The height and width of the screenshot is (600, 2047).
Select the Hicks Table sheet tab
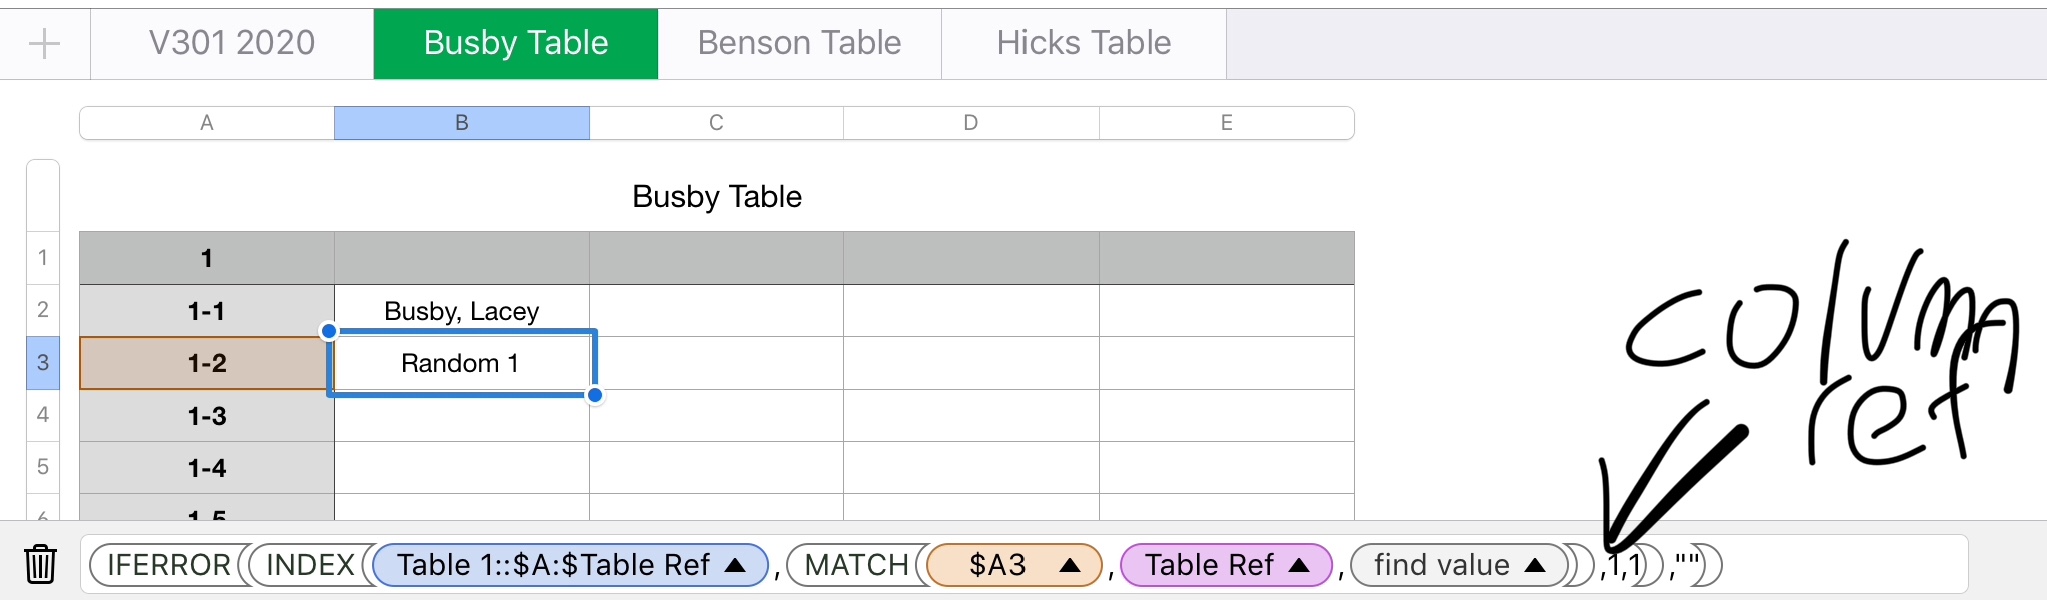coord(1083,43)
